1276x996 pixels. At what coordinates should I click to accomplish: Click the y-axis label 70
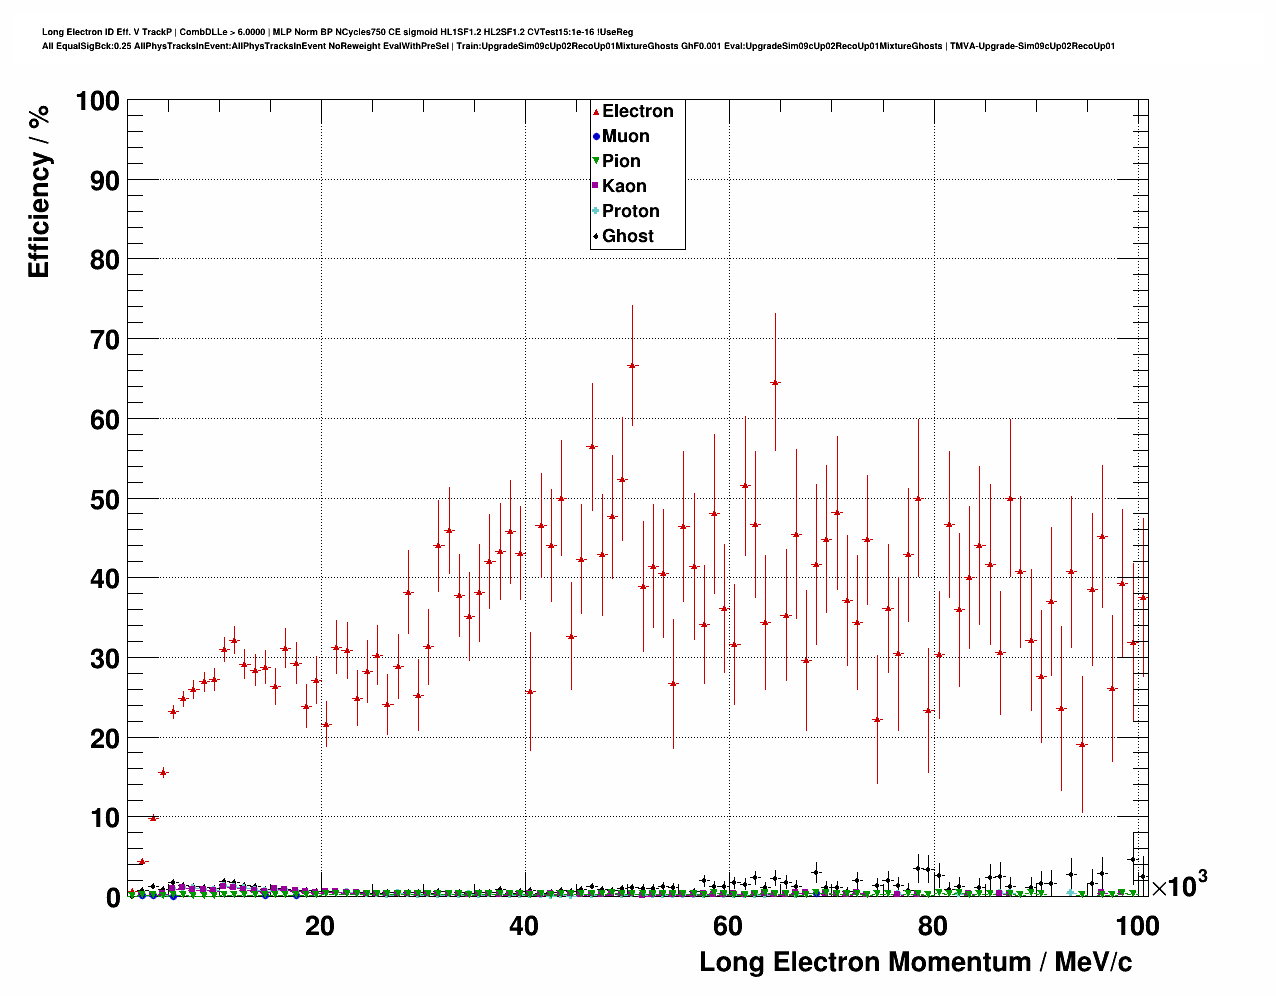pyautogui.click(x=105, y=340)
